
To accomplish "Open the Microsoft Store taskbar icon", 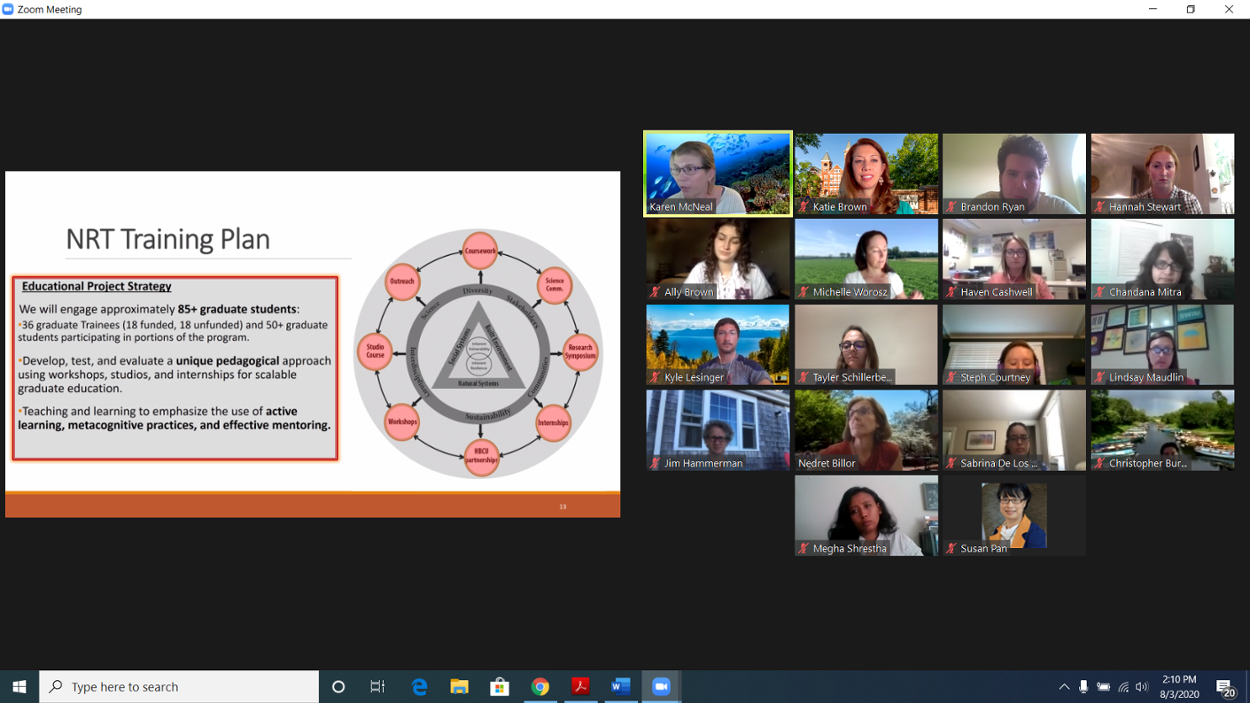I will [499, 687].
